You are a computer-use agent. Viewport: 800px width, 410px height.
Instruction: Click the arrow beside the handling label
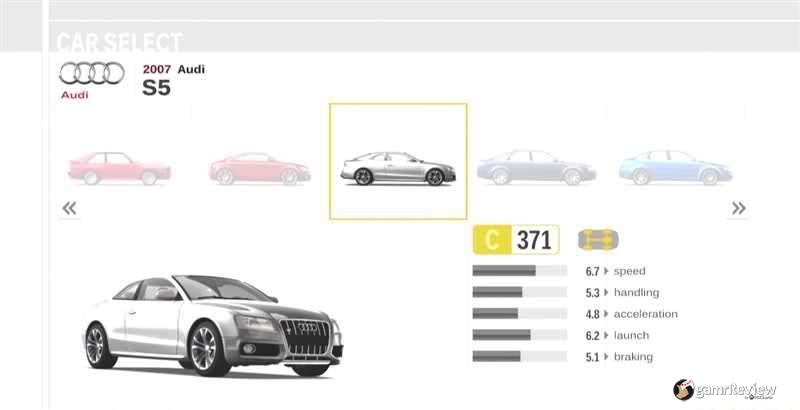(x=606, y=292)
